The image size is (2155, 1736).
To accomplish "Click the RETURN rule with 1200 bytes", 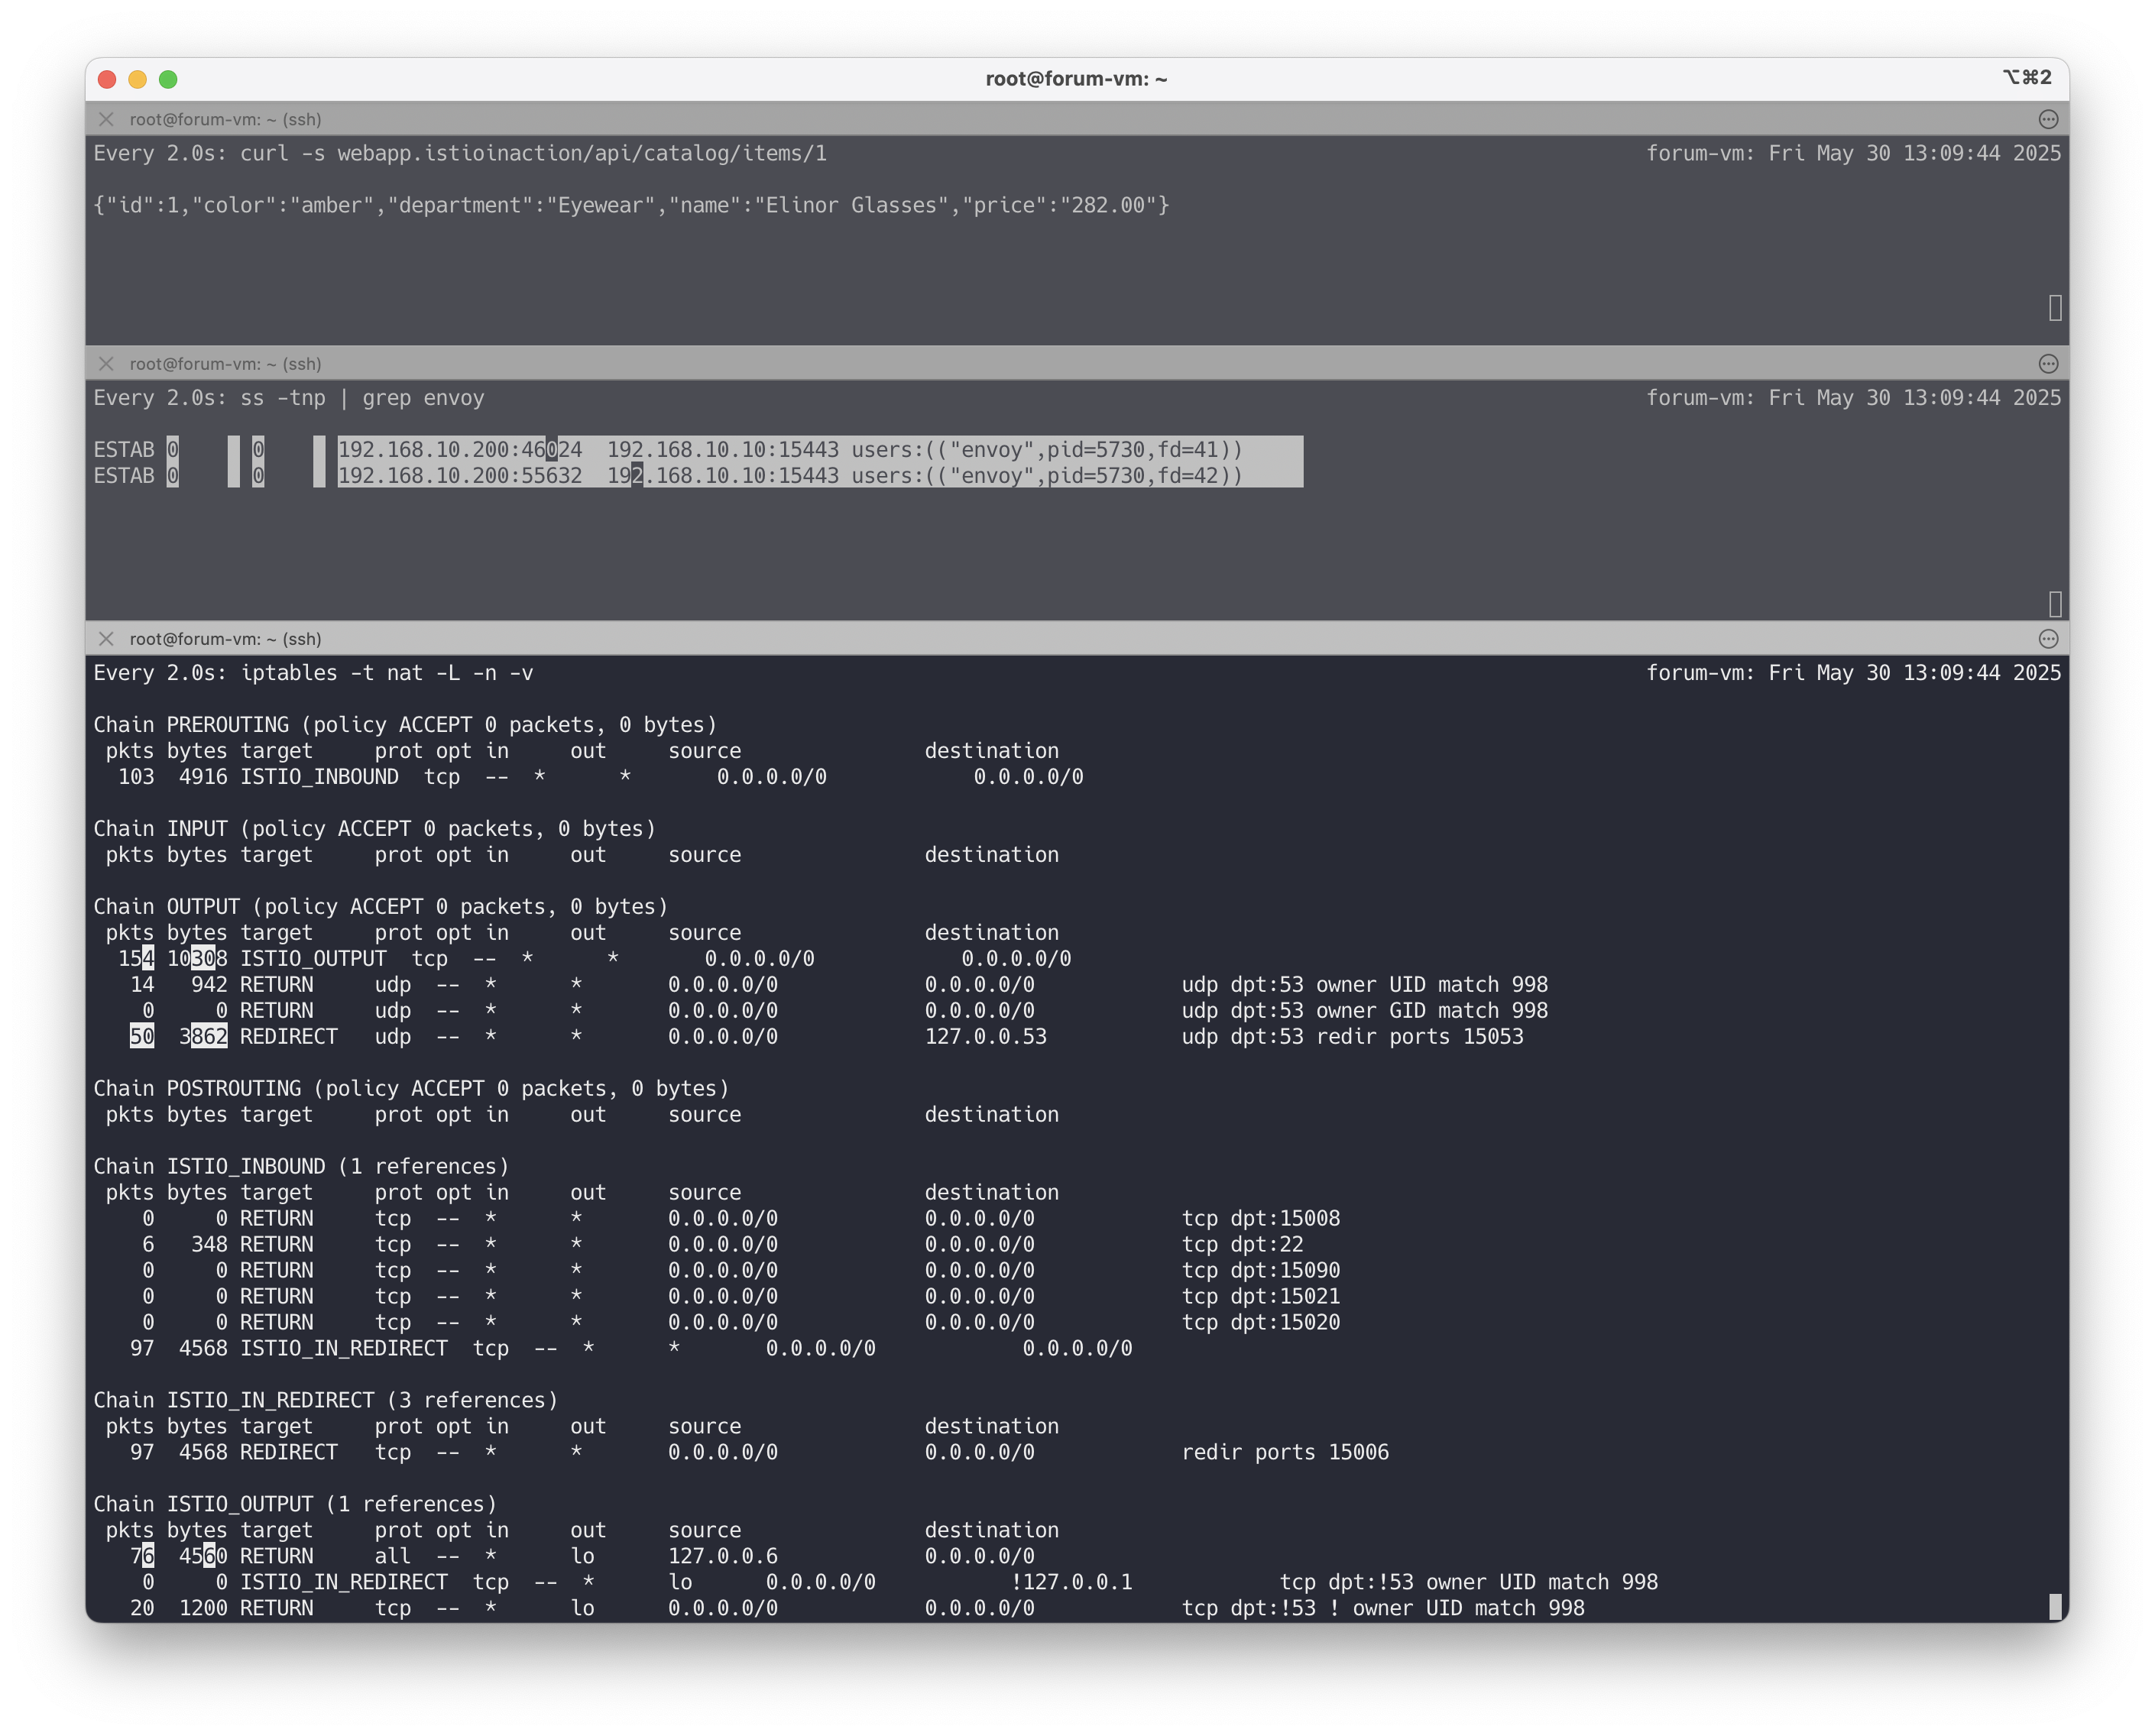I will point(857,1609).
